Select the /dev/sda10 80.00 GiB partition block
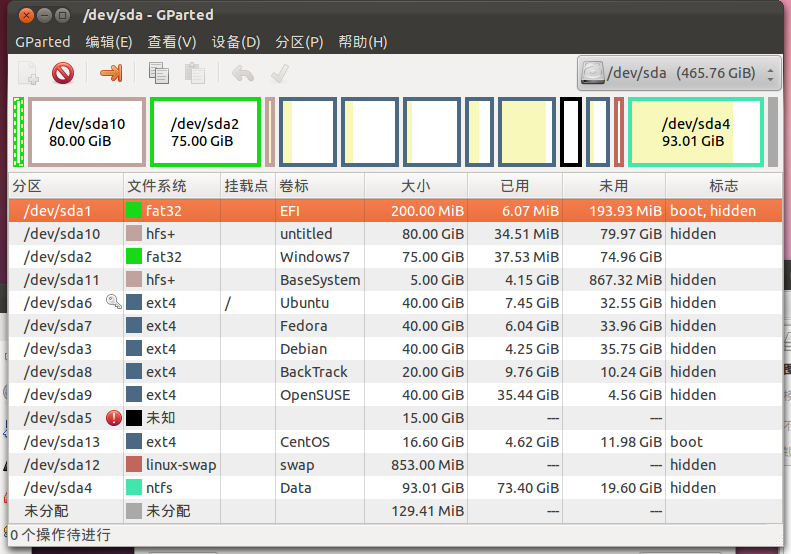 pyautogui.click(x=87, y=132)
